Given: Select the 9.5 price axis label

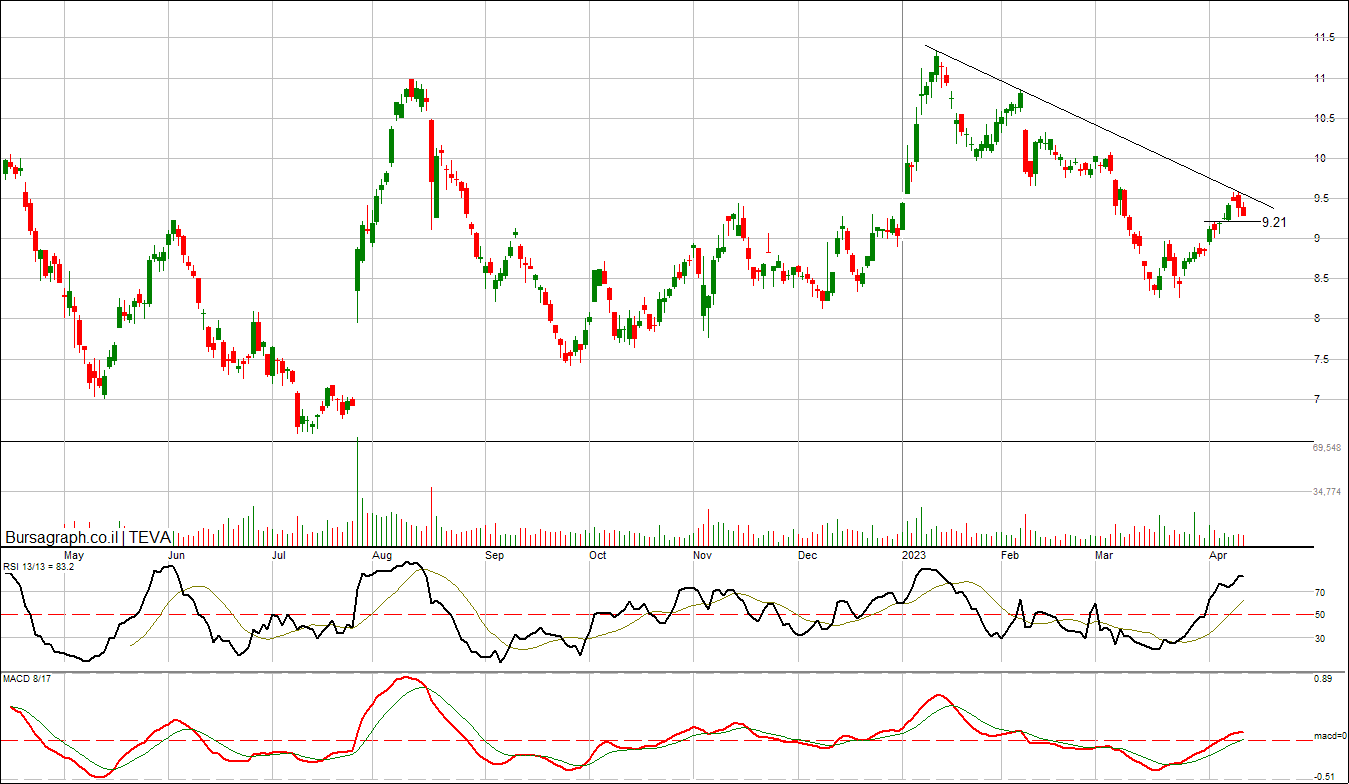Looking at the screenshot, I should coord(1321,198).
